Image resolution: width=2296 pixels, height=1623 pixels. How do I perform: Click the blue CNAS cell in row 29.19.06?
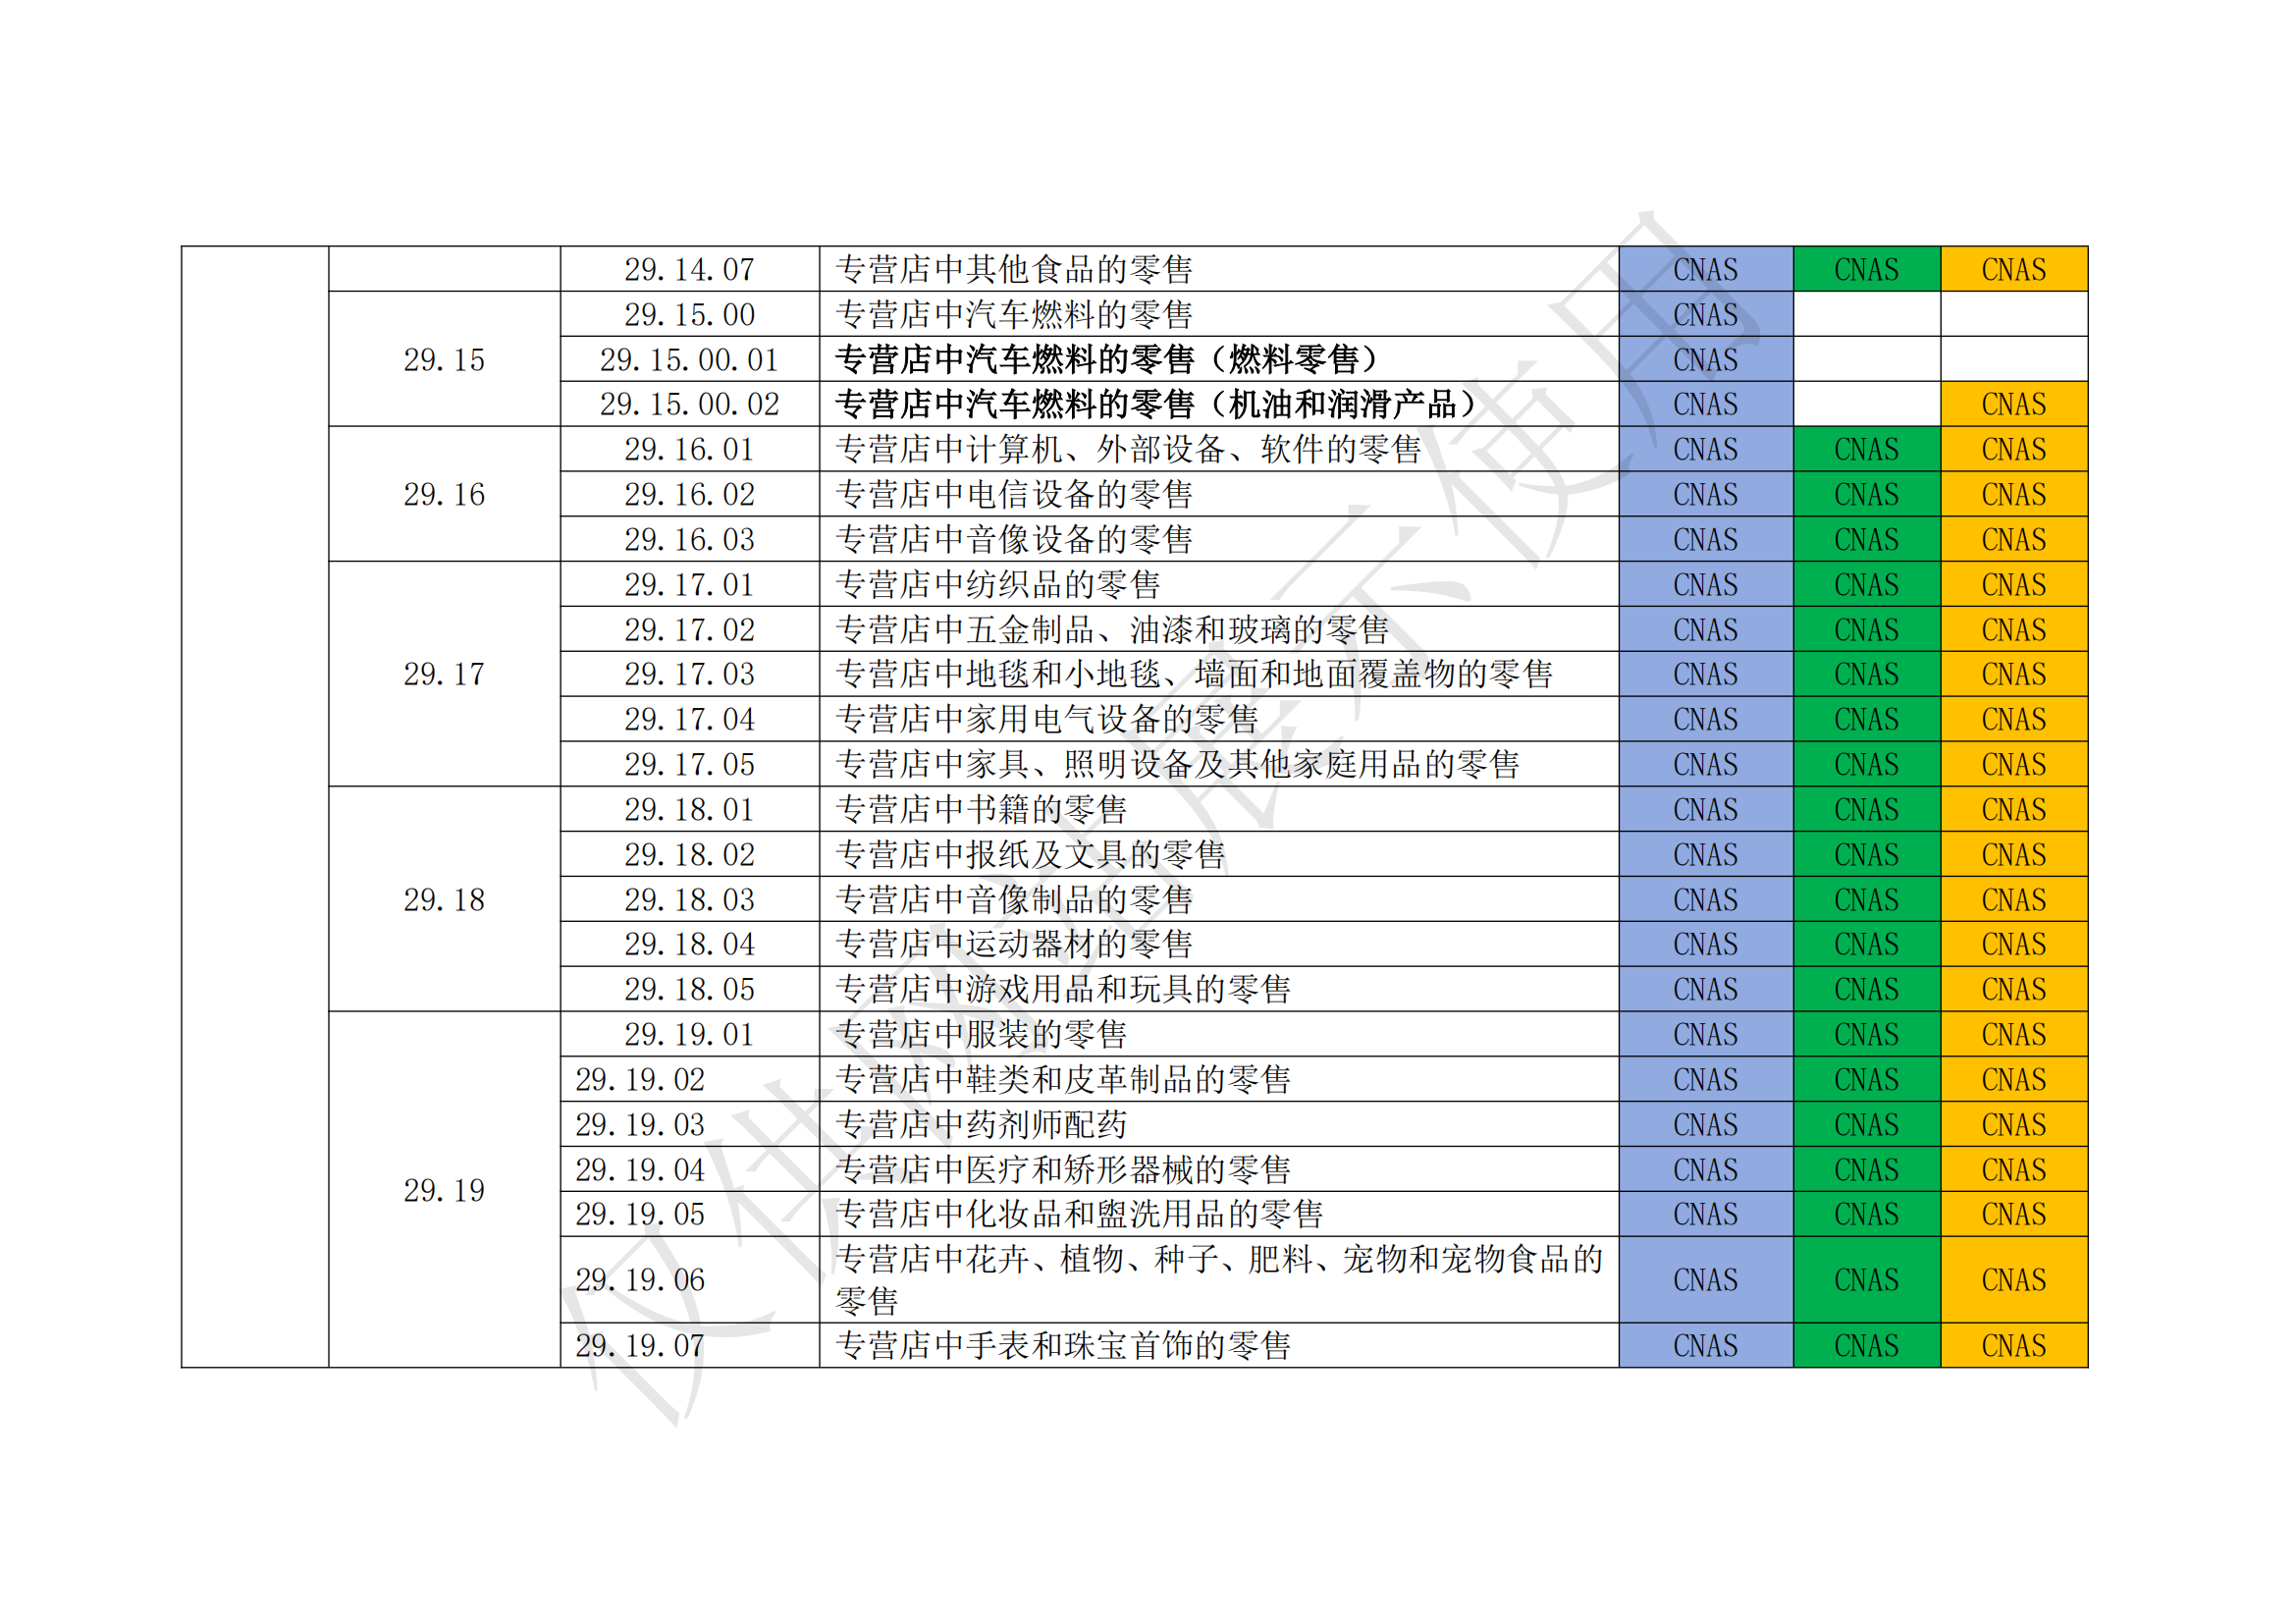pos(1706,1280)
